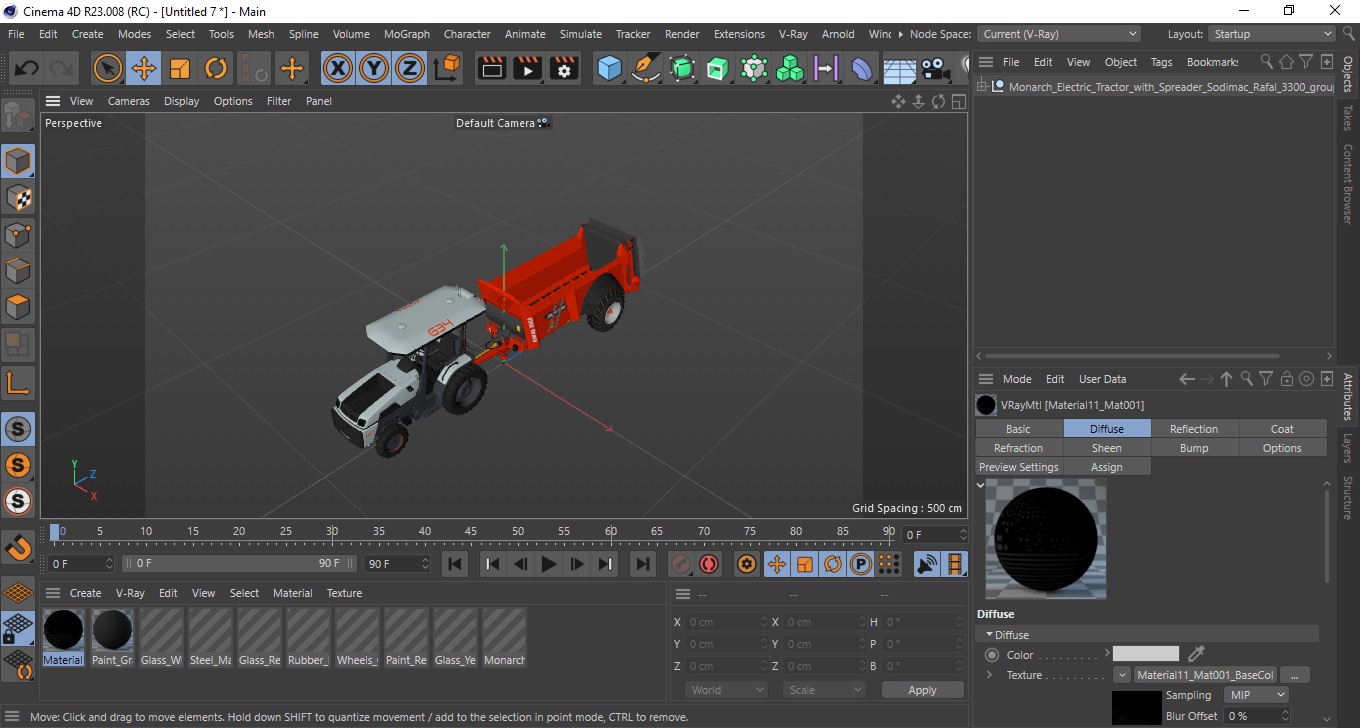Expand the Texture parameter arrow
This screenshot has width=1360, height=728.
(990, 675)
